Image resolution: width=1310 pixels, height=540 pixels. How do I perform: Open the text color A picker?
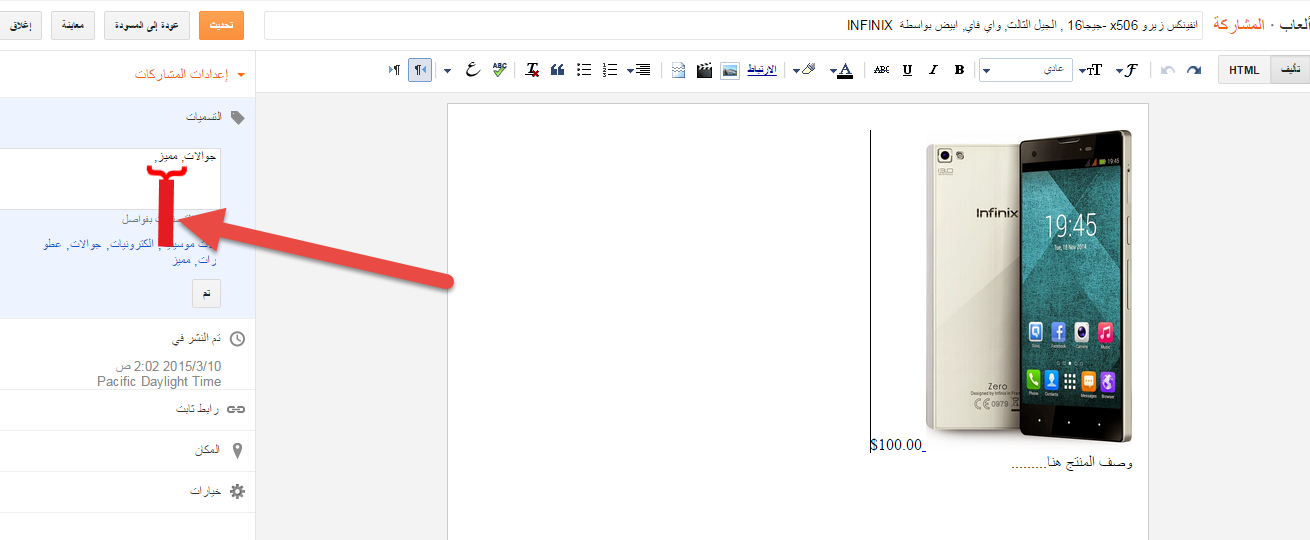pyautogui.click(x=841, y=70)
